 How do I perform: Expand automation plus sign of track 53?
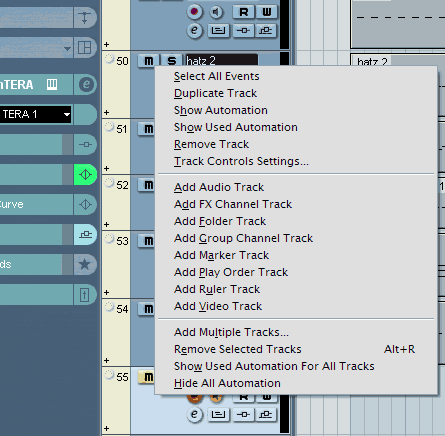106,292
